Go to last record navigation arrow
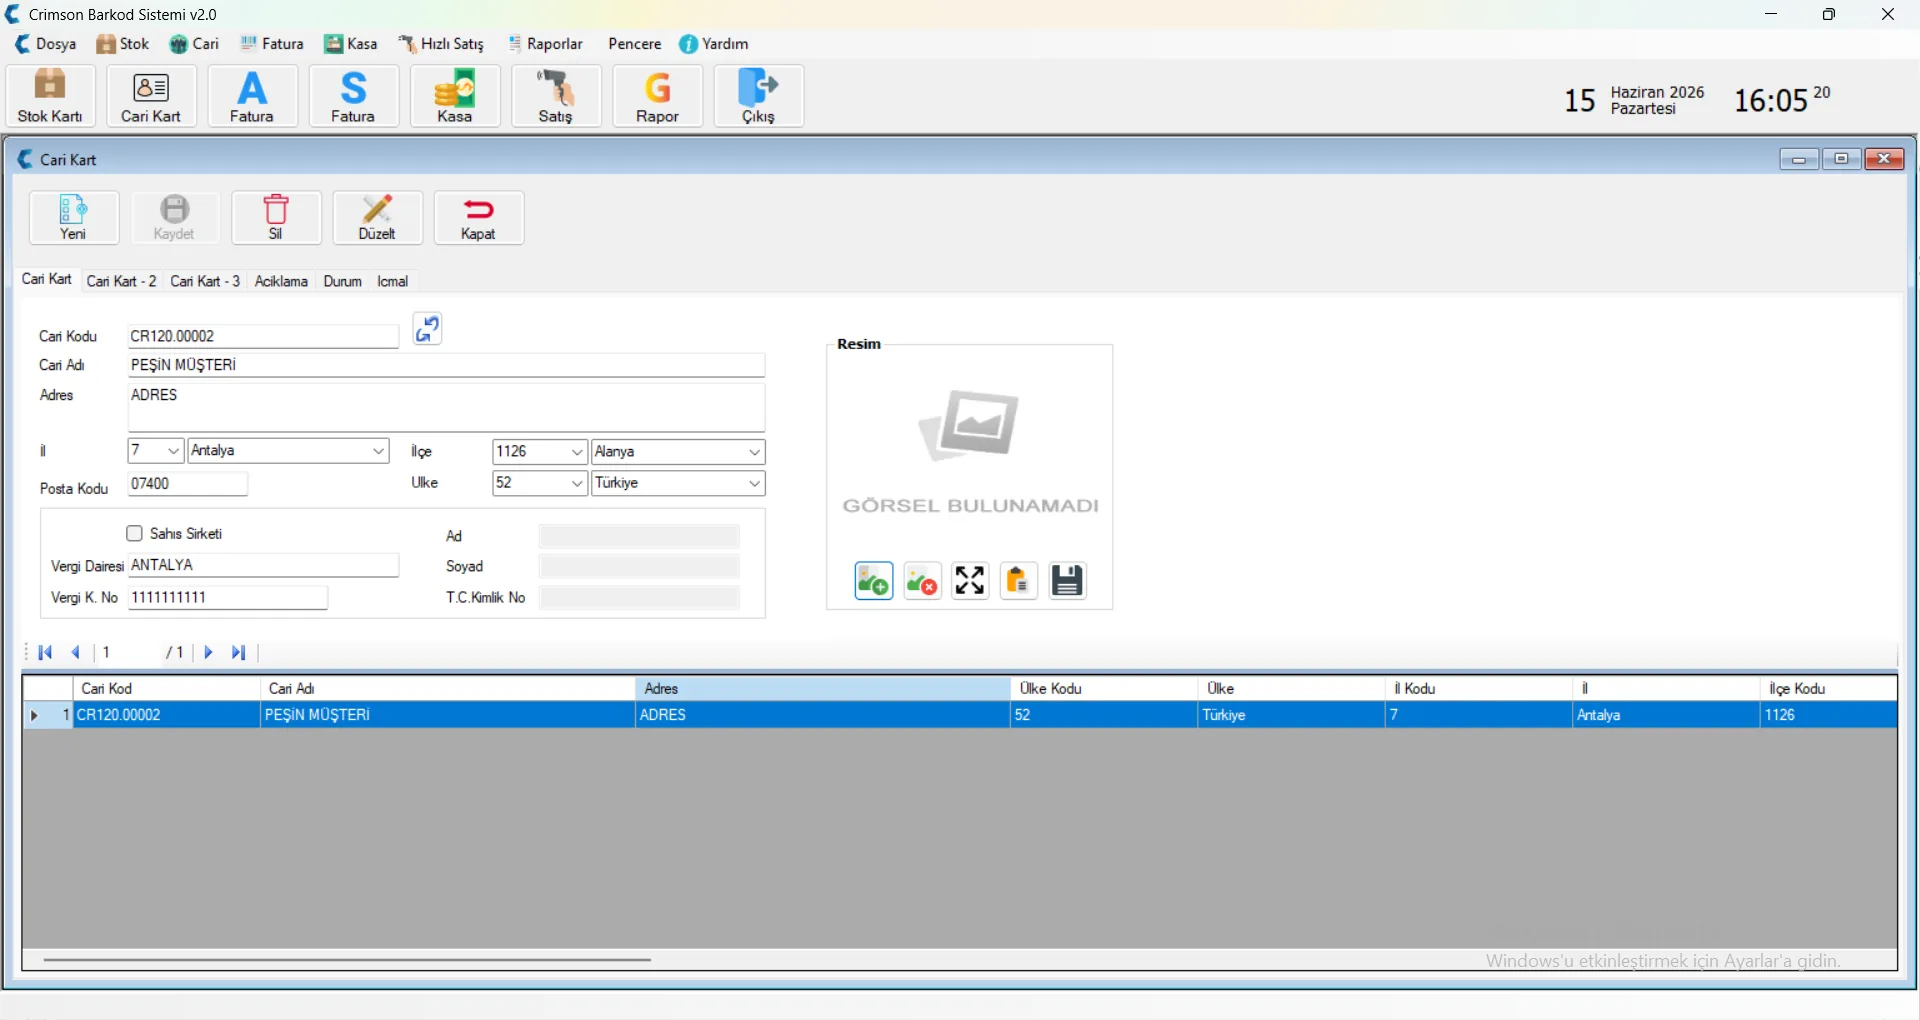 [x=239, y=652]
